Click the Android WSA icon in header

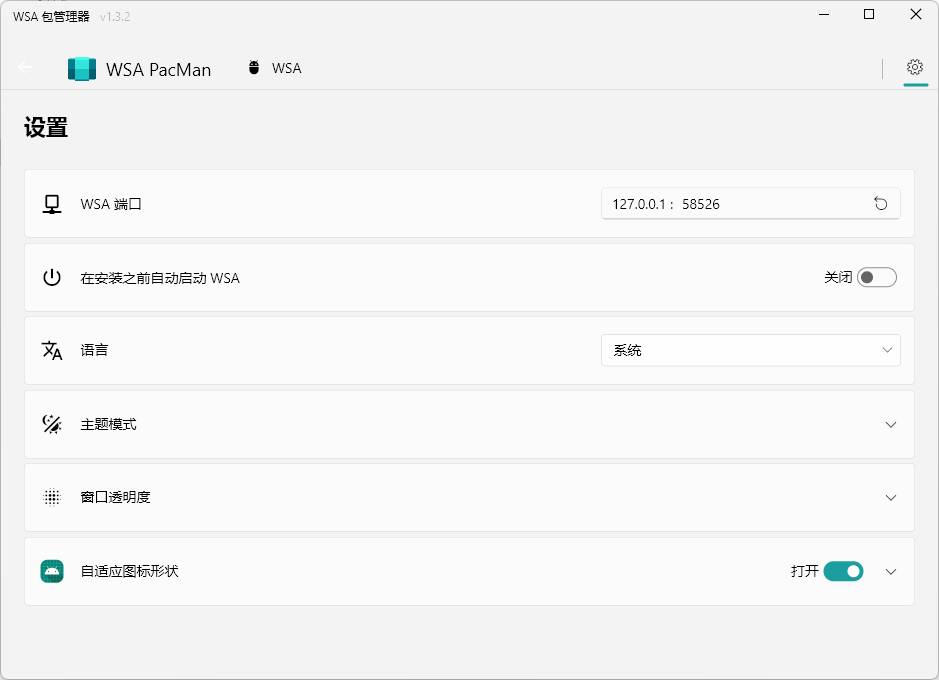pos(254,68)
